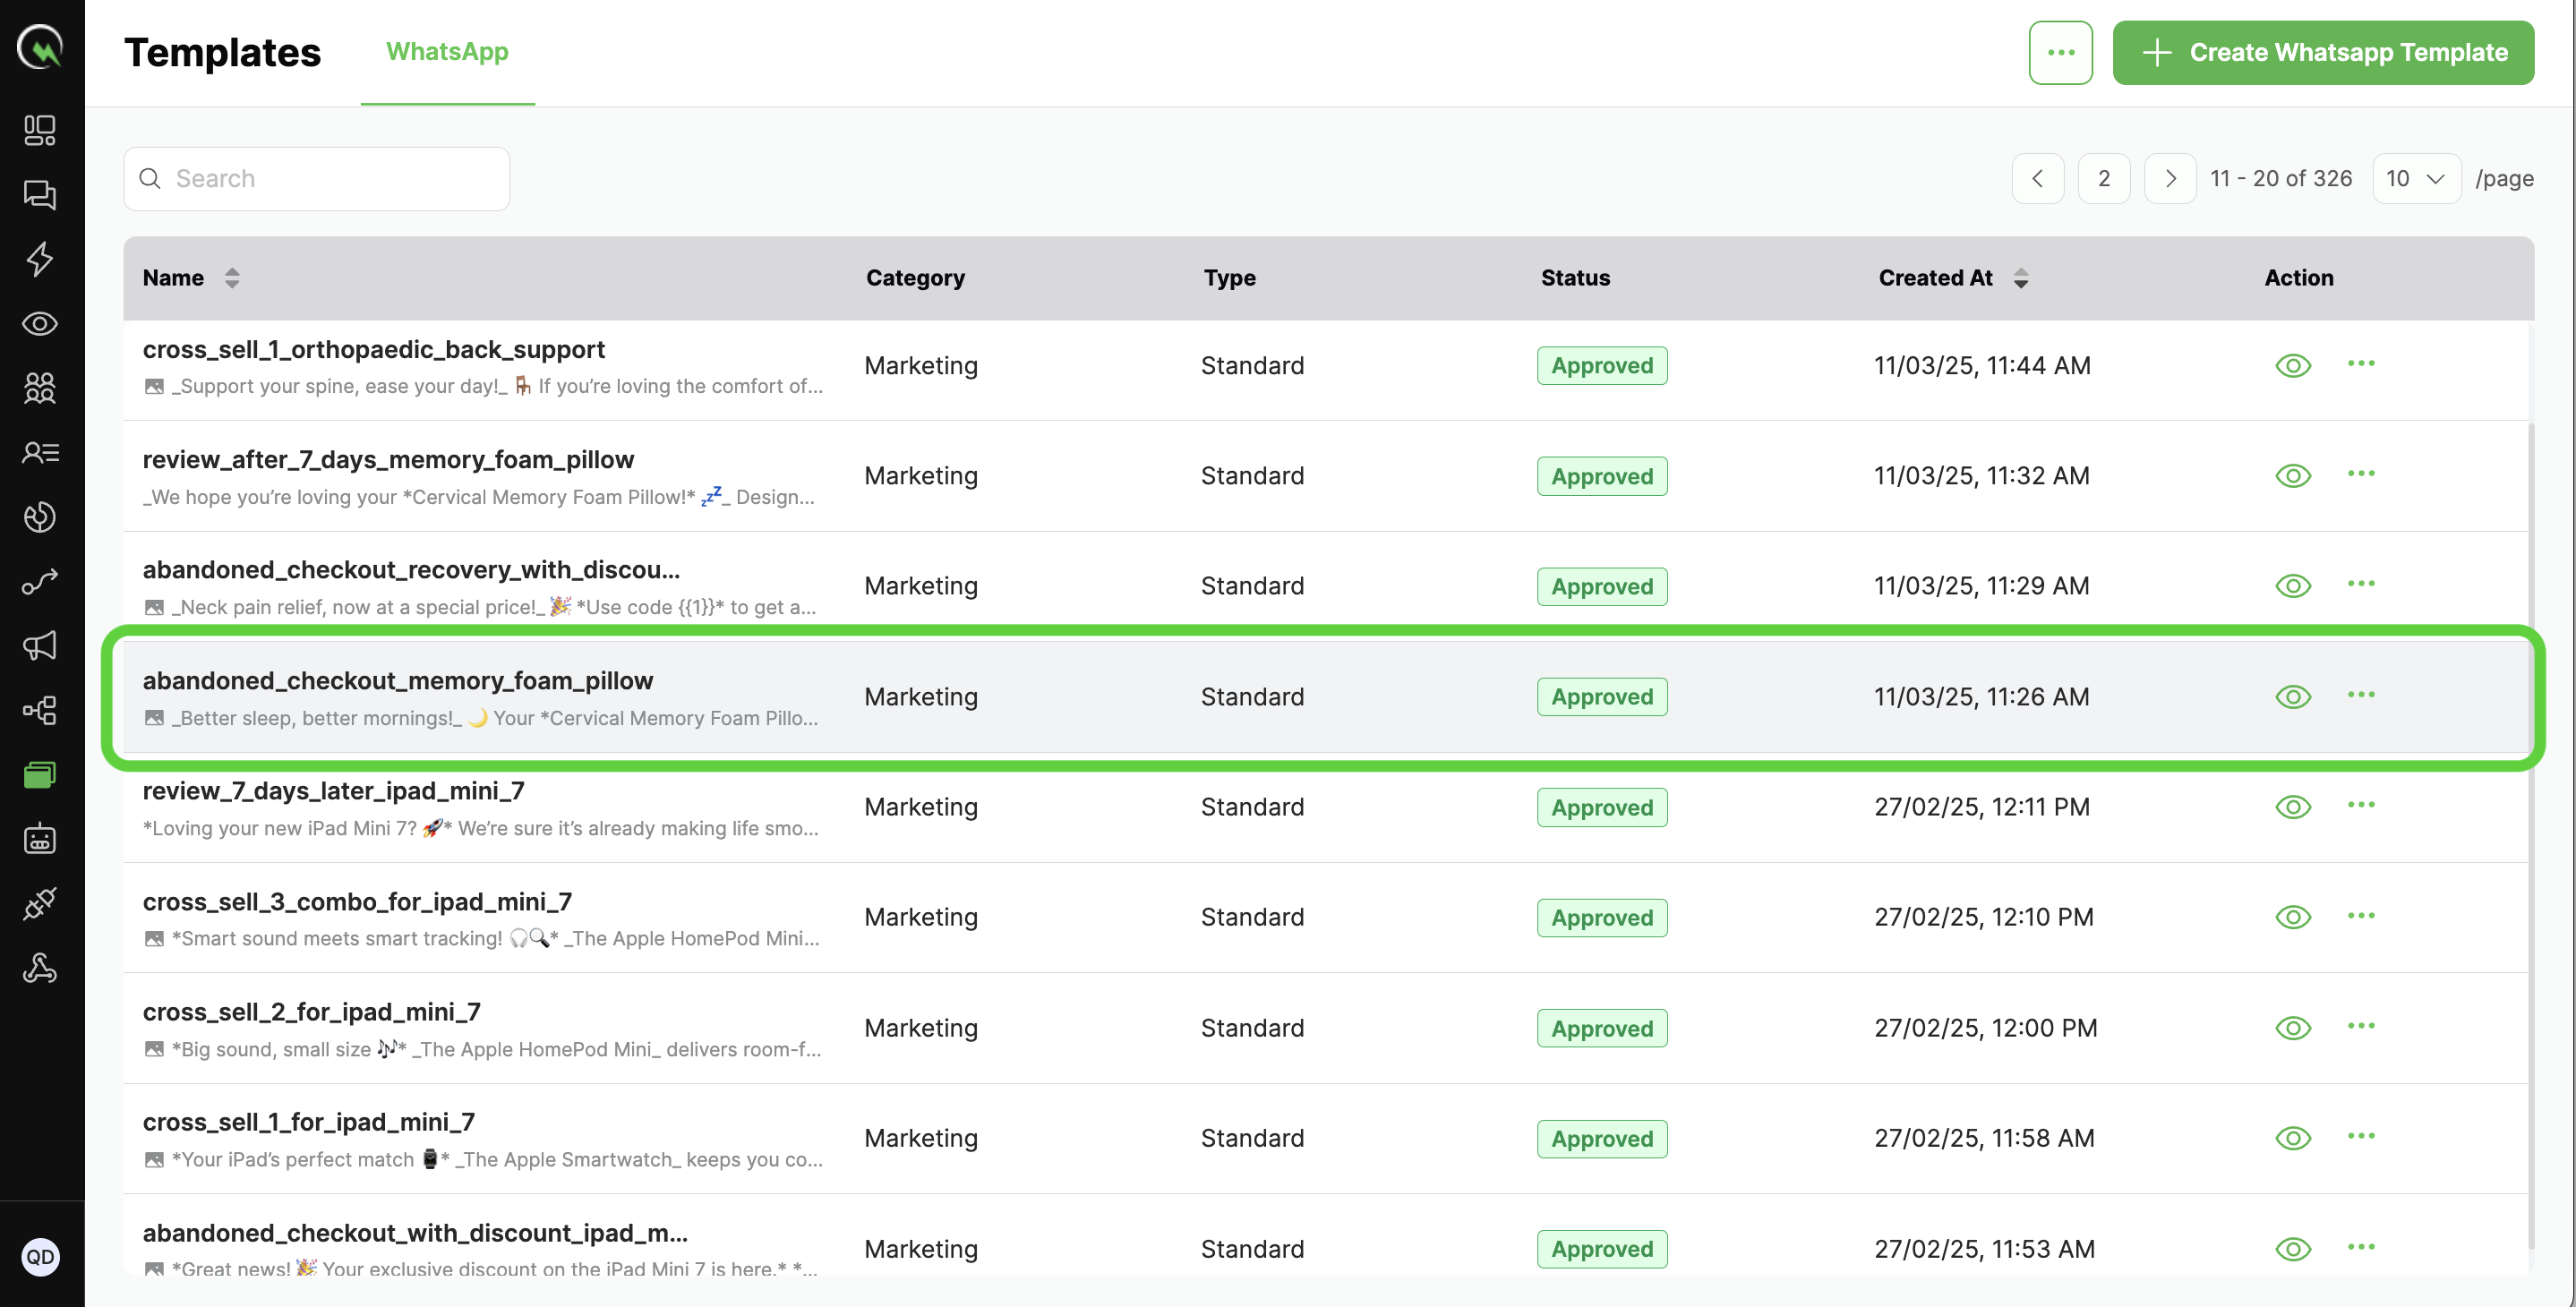Screen dimensions: 2576x1307
Task: Open the chat conversations sidebar icon
Action: 40,194
